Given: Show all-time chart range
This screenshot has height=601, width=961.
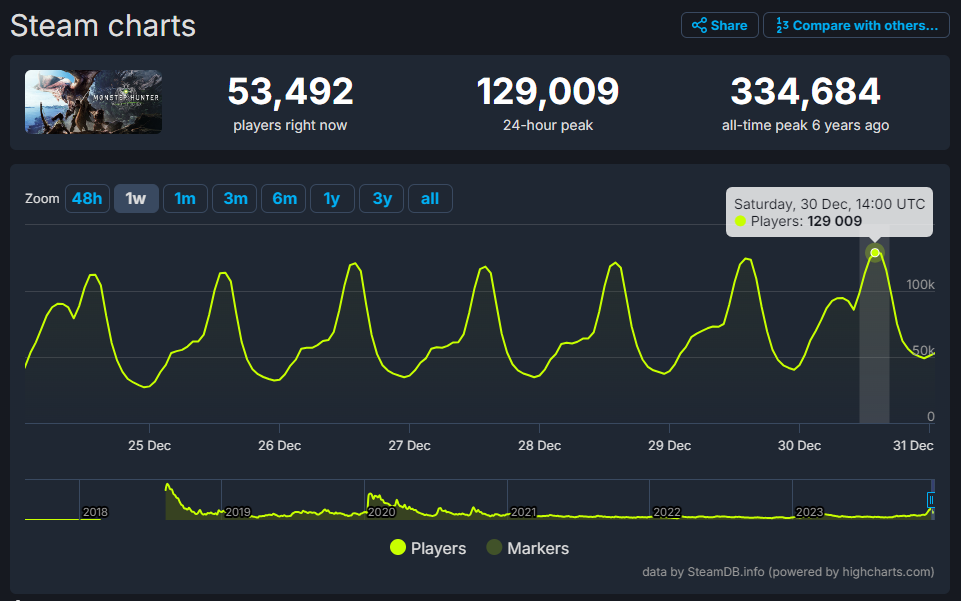Looking at the screenshot, I should pyautogui.click(x=430, y=198).
